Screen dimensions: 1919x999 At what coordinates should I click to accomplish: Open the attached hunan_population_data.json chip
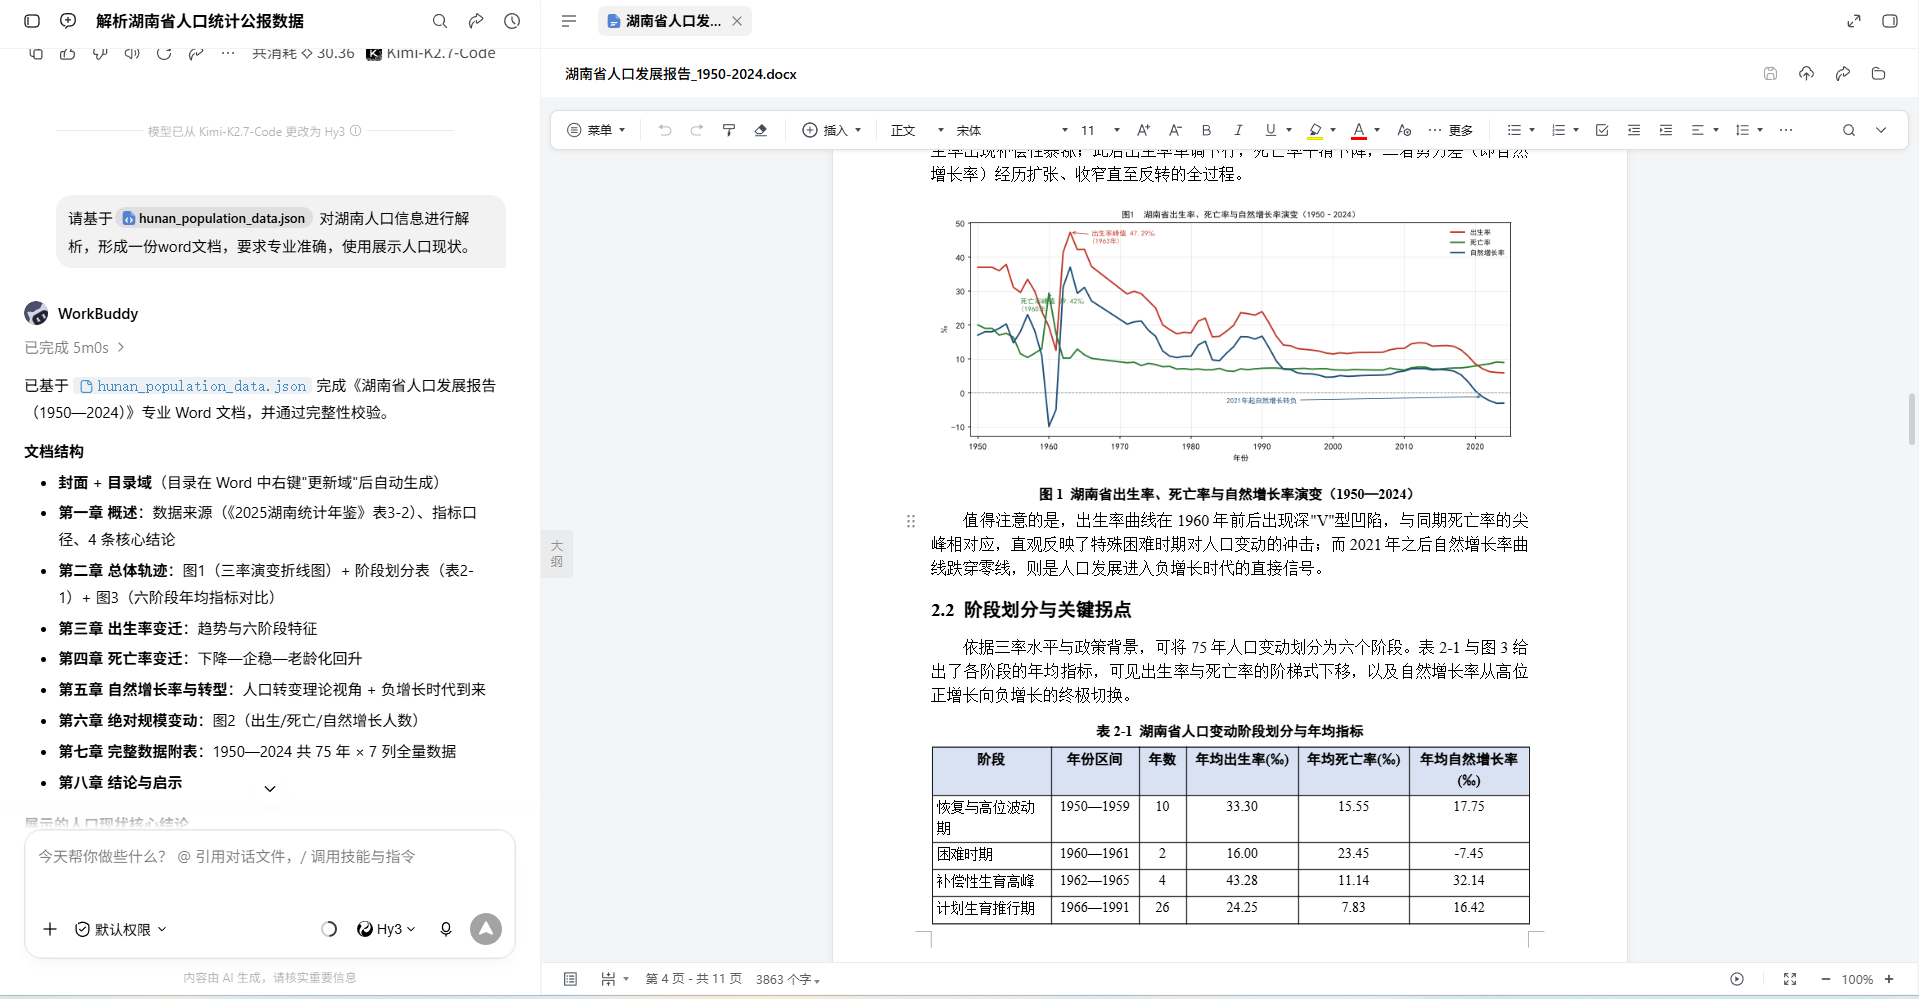coord(214,218)
